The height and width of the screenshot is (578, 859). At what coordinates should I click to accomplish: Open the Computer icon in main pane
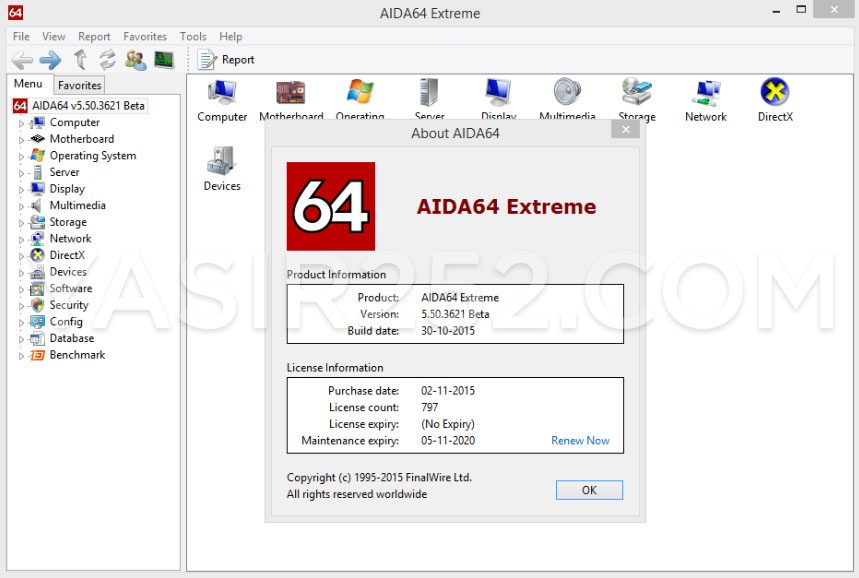click(222, 92)
